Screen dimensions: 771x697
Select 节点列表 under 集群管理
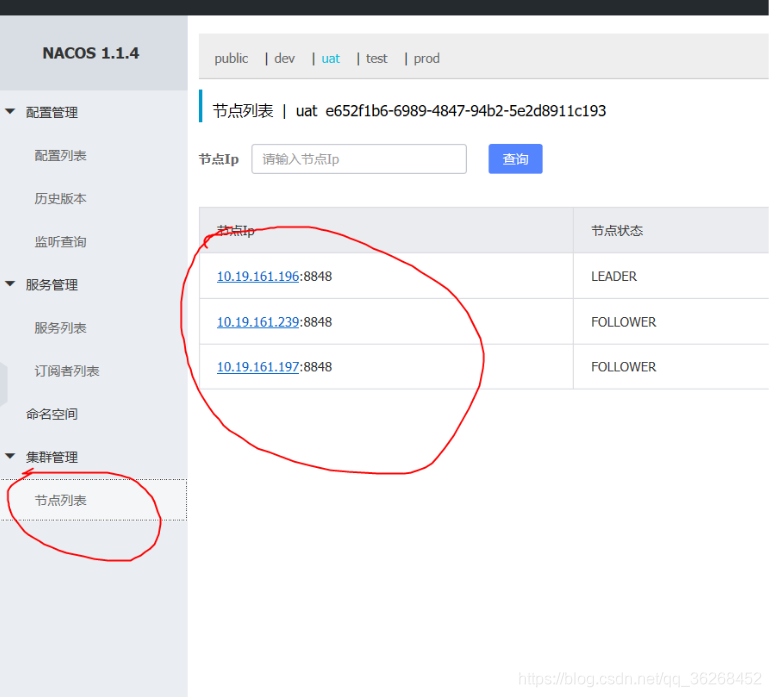click(x=60, y=500)
